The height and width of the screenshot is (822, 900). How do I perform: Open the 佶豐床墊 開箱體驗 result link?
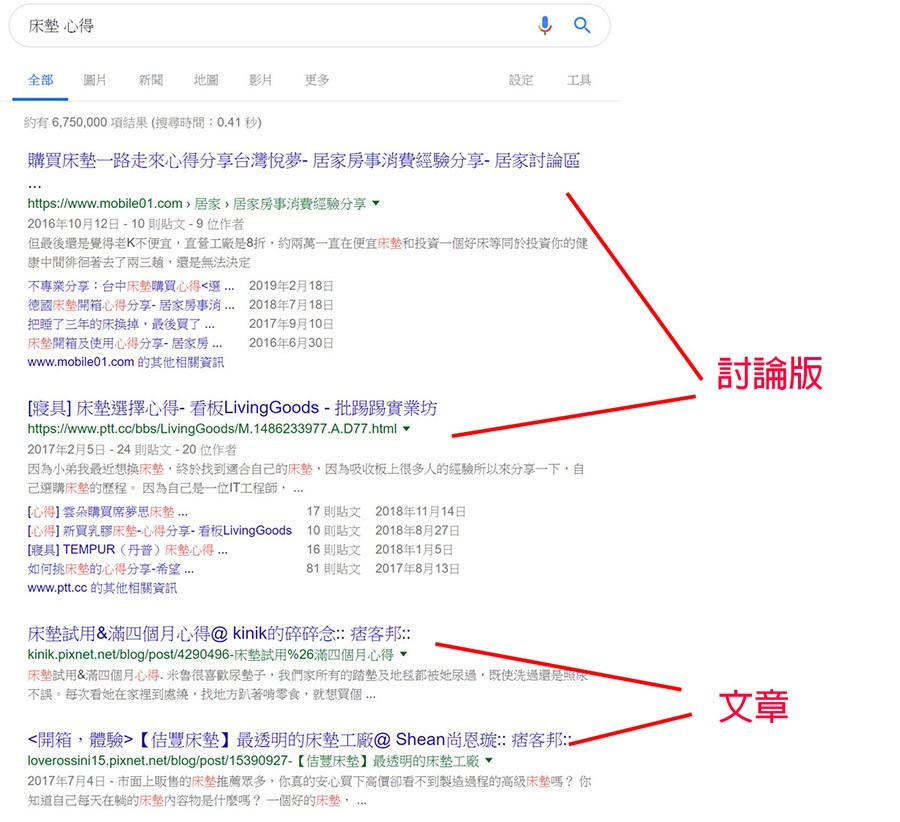pos(300,740)
